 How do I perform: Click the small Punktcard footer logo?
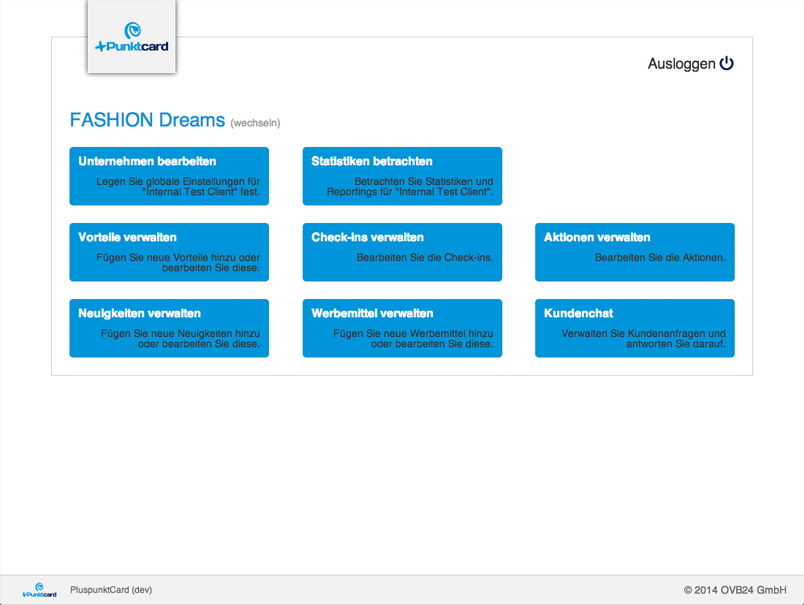pos(39,590)
